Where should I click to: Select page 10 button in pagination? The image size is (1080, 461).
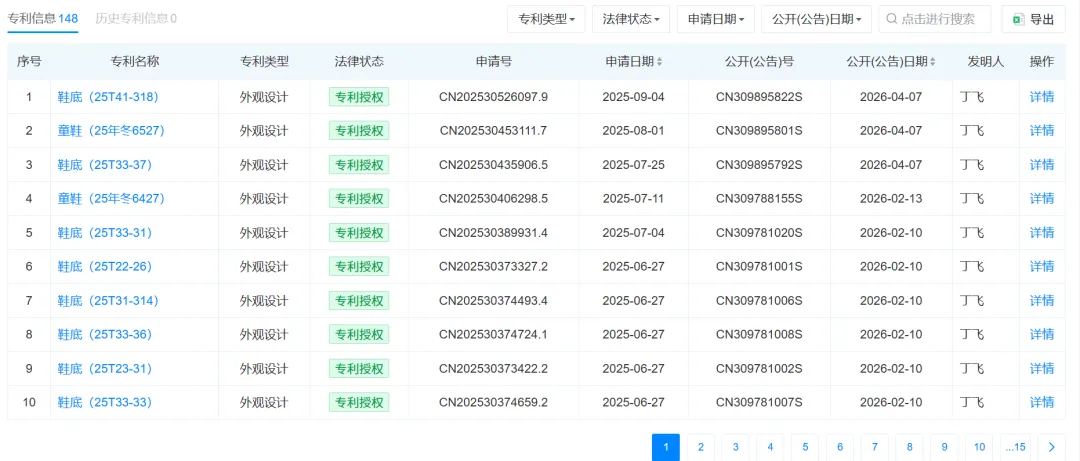point(979,447)
